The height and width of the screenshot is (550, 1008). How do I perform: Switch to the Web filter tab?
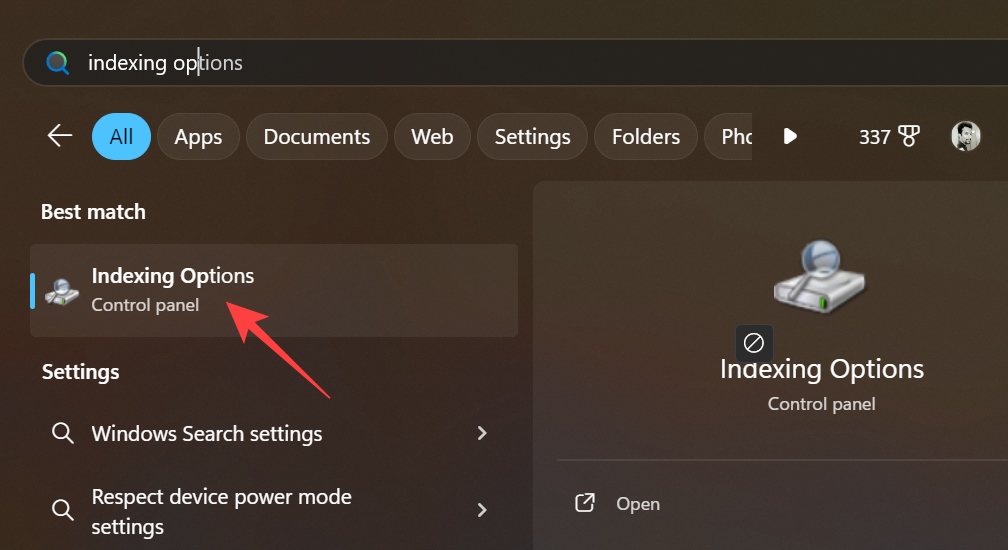(432, 136)
